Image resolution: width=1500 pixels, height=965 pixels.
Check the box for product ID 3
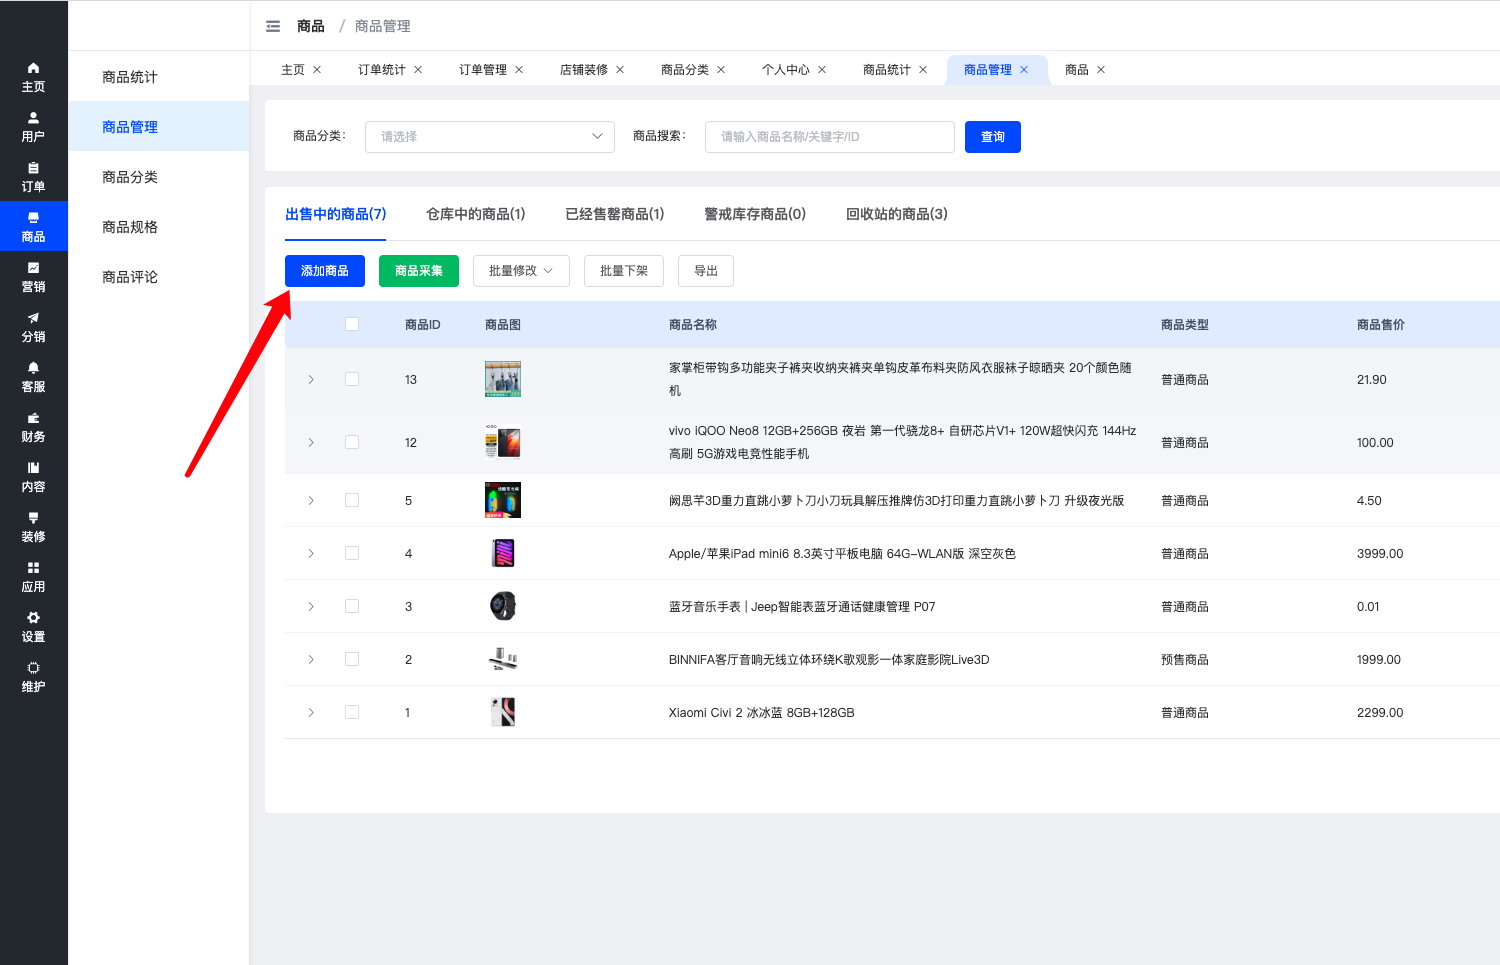tap(352, 606)
